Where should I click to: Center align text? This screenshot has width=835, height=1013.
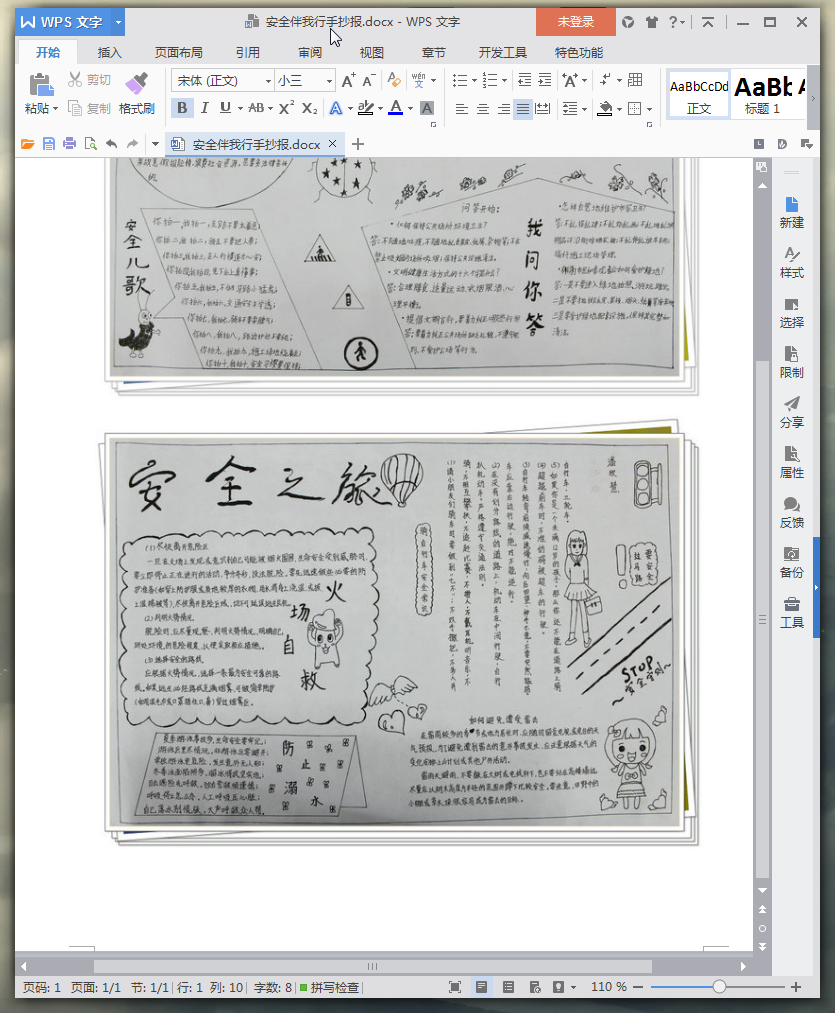482,109
